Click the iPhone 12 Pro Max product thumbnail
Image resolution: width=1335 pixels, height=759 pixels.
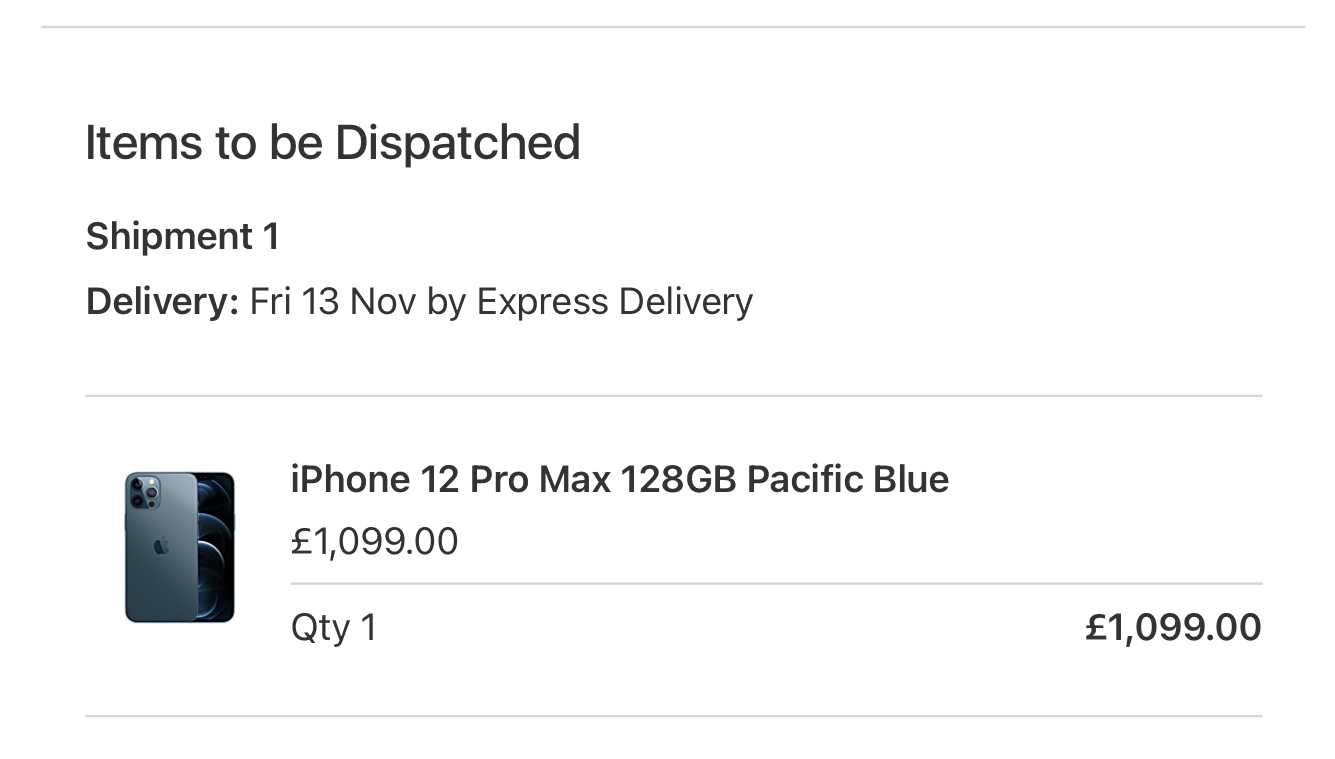tap(180, 547)
